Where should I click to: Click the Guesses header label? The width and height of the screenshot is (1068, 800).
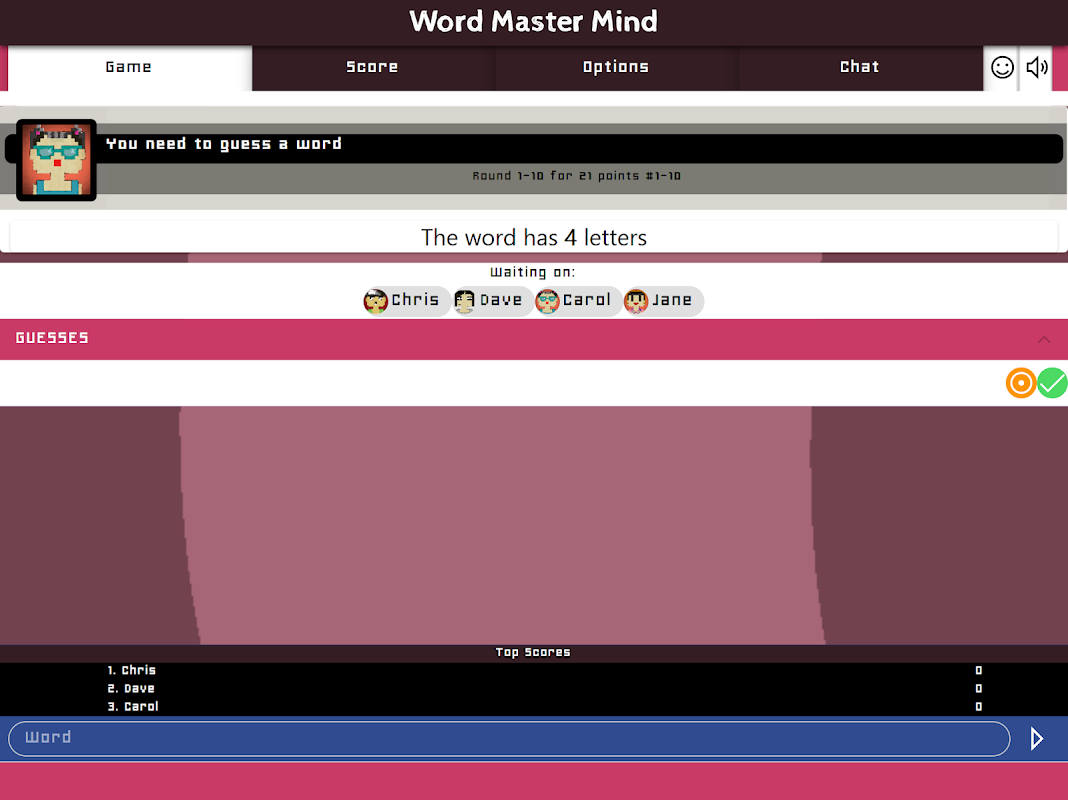pyautogui.click(x=52, y=338)
